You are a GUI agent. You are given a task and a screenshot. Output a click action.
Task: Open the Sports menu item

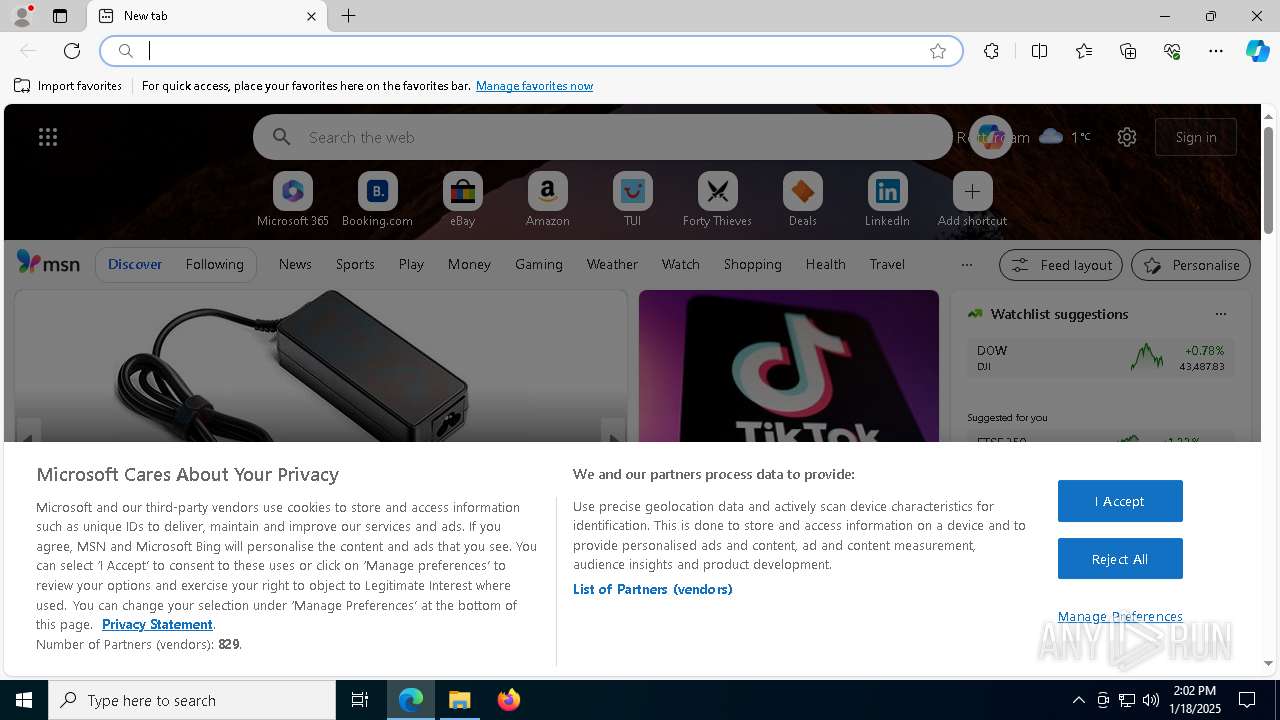[x=355, y=264]
